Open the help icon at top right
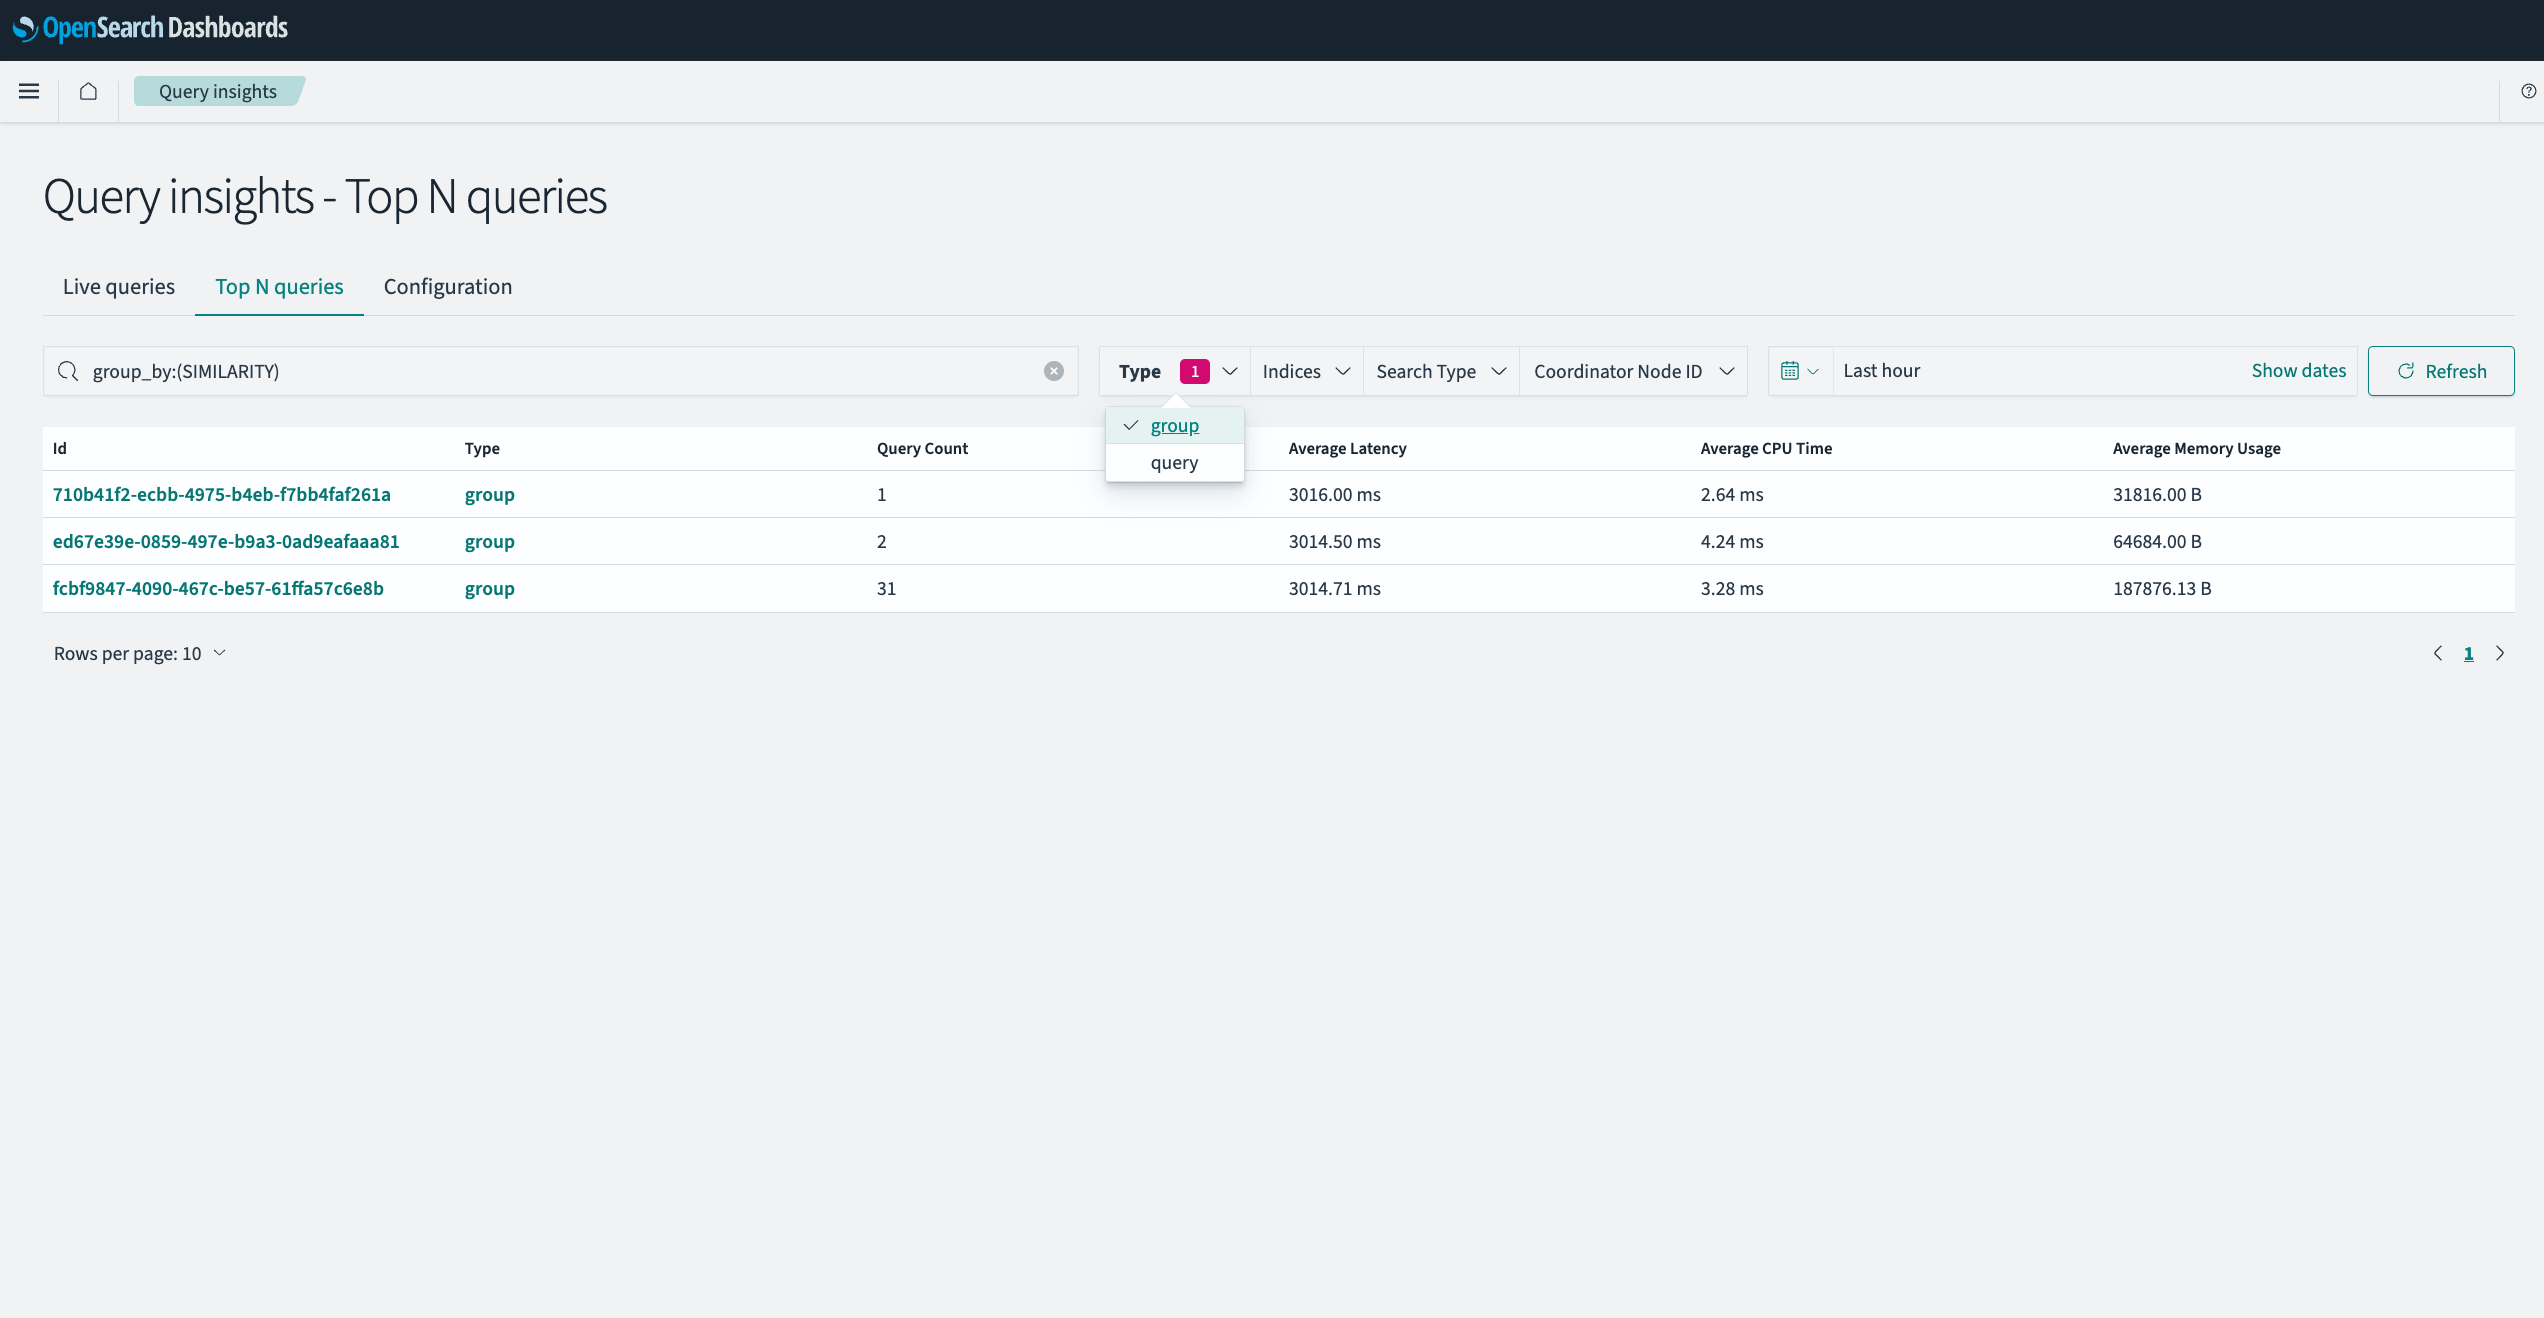This screenshot has height=1318, width=2544. click(2530, 91)
